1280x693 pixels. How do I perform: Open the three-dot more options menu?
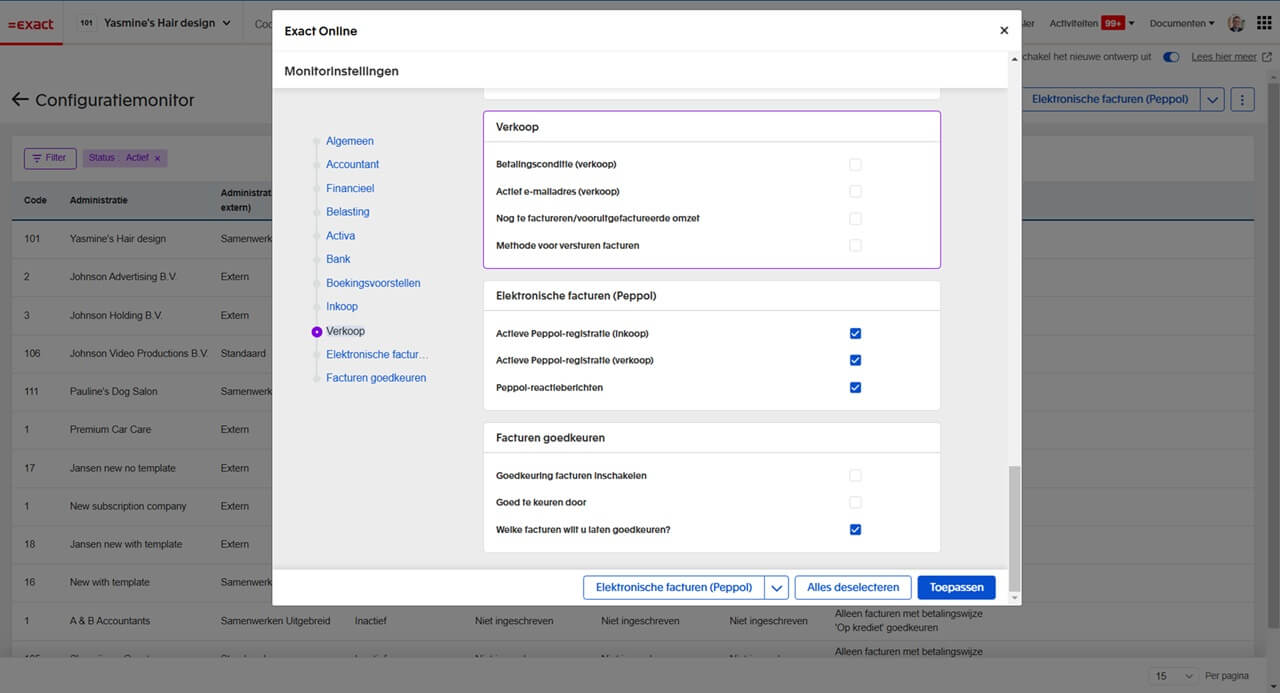(1242, 99)
